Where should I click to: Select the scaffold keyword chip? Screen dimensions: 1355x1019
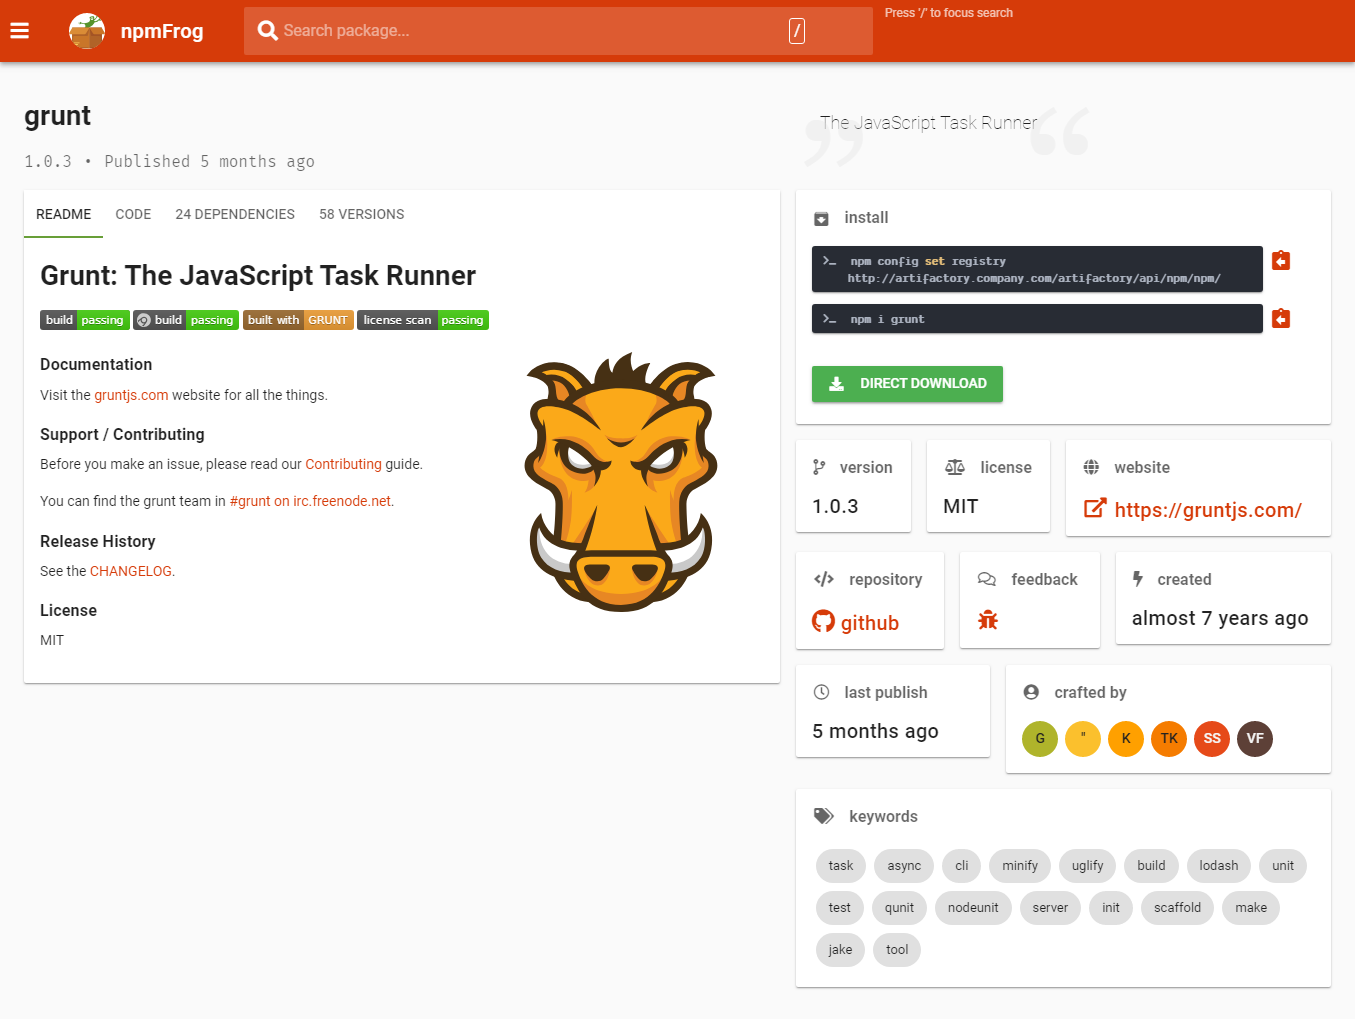point(1177,908)
